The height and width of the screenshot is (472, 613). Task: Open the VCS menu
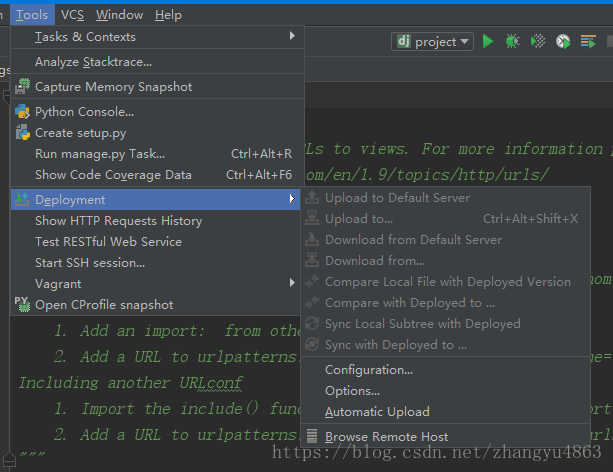[72, 15]
